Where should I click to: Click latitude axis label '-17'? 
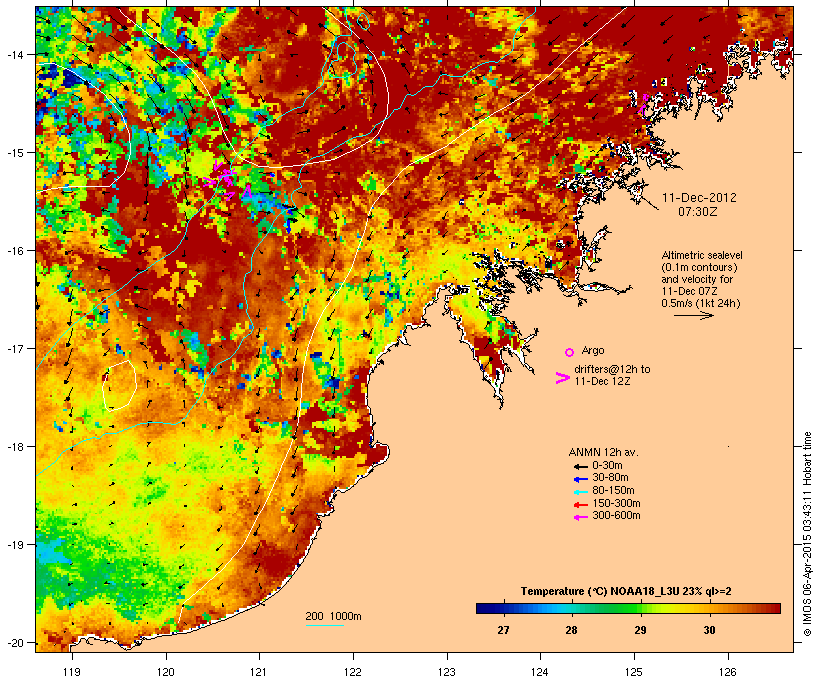15,348
